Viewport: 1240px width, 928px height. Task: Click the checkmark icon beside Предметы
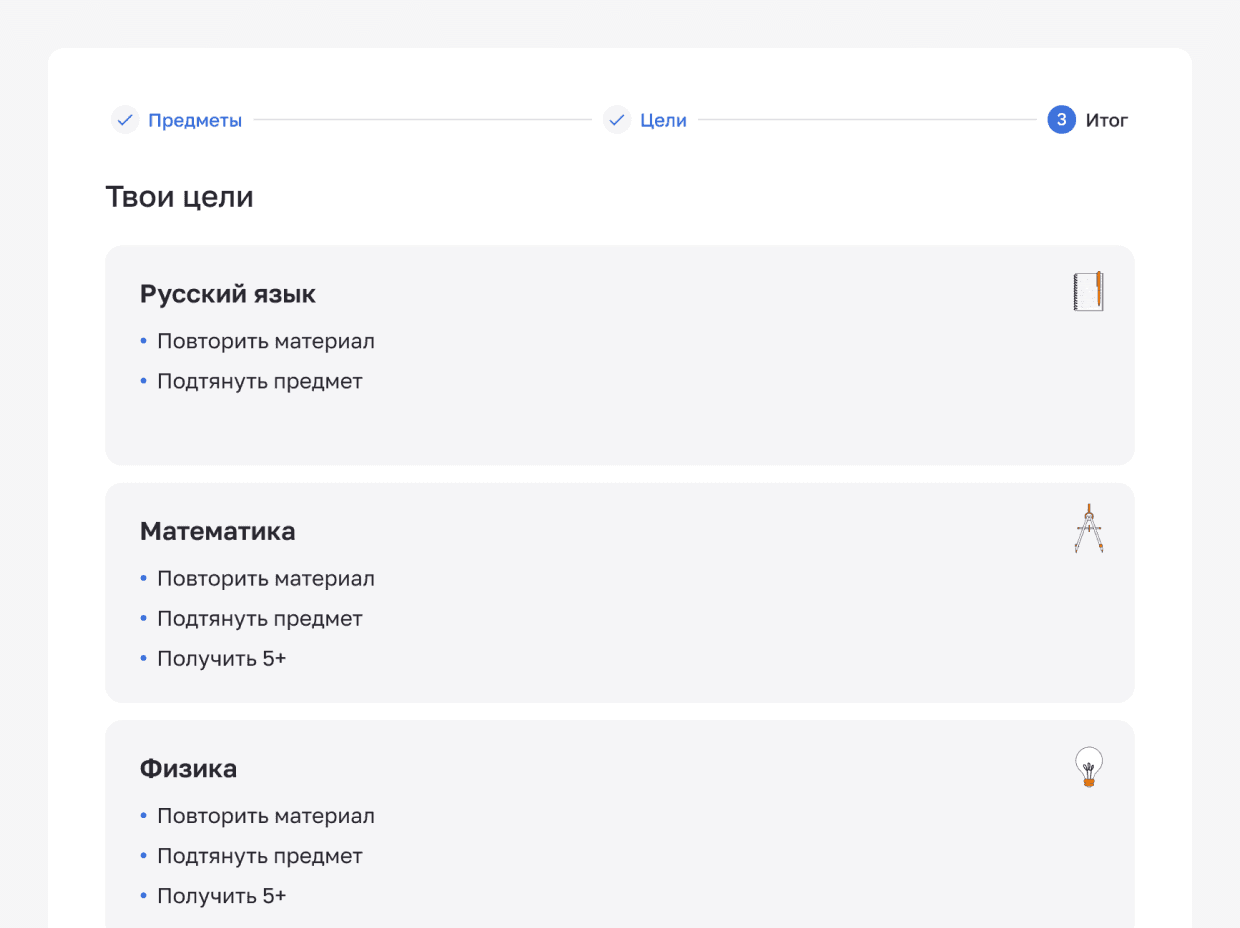point(125,120)
